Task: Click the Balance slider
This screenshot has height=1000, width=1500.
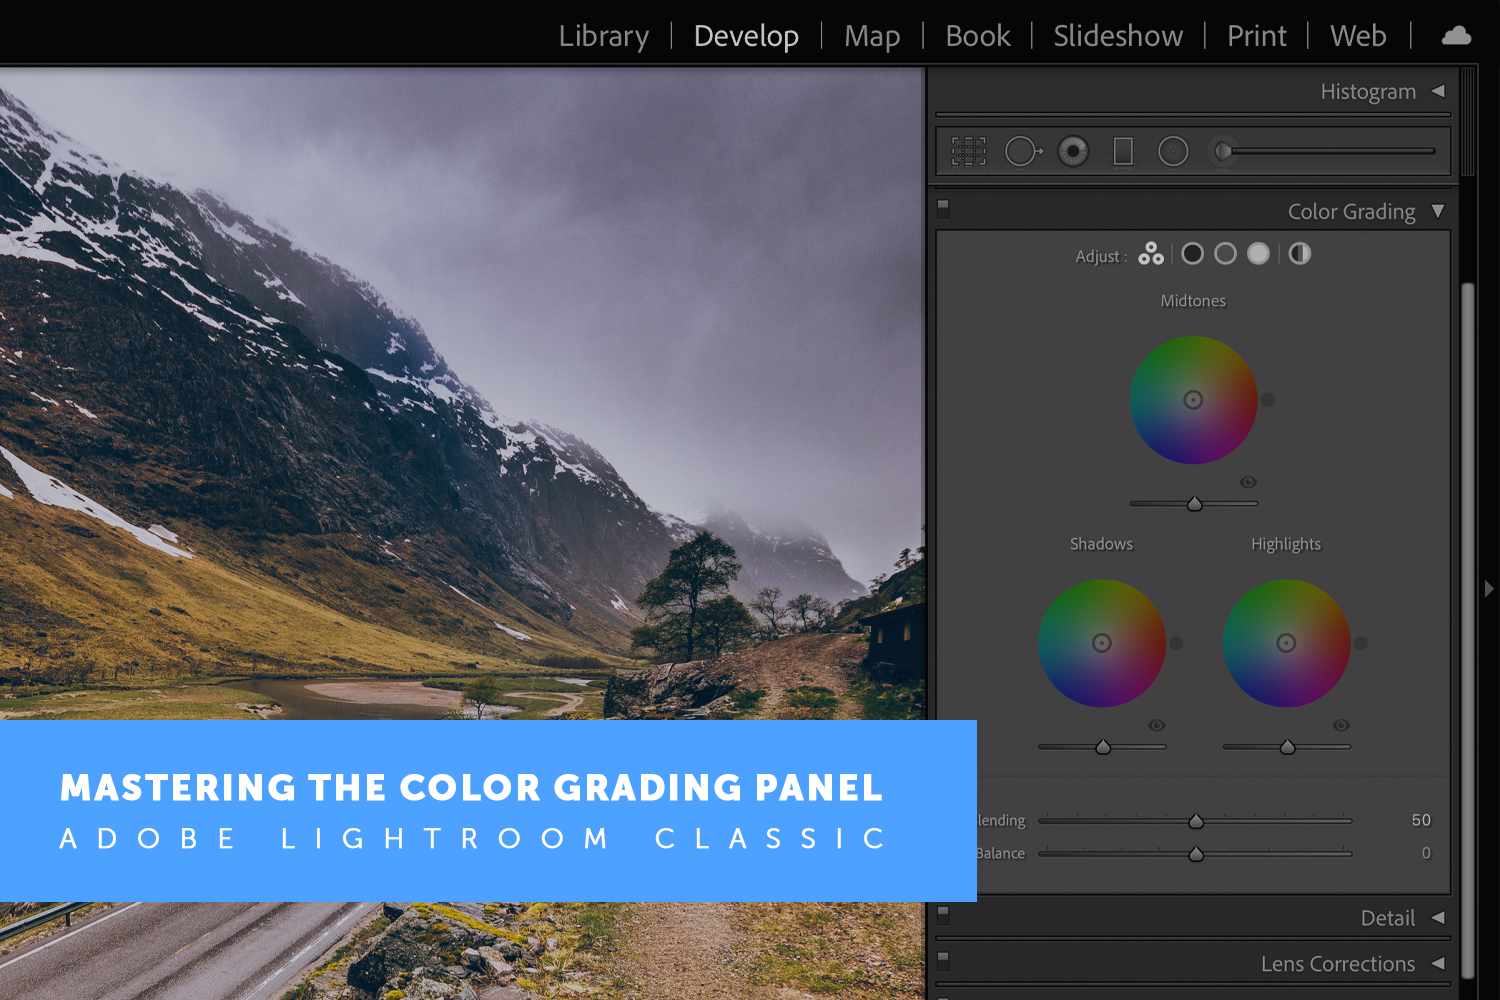Action: tap(1195, 853)
